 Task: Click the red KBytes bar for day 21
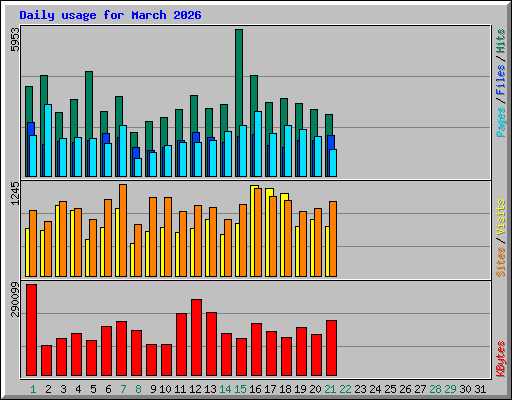pyautogui.click(x=331, y=348)
